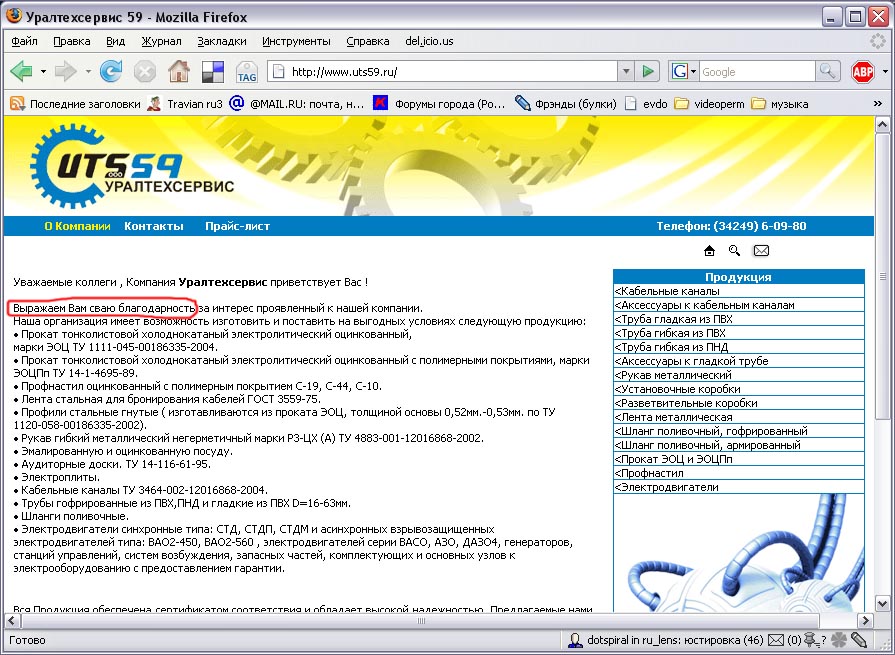Open the Правка menu
Image resolution: width=895 pixels, height=655 pixels.
(72, 41)
